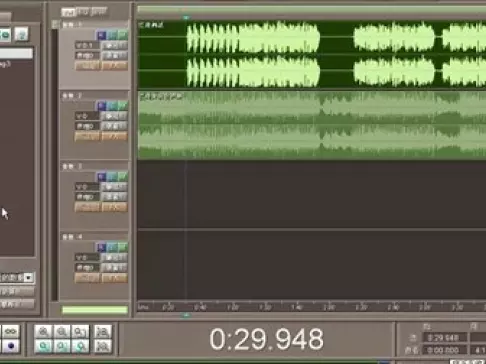Click the zoom out full icon

pos(80,332)
